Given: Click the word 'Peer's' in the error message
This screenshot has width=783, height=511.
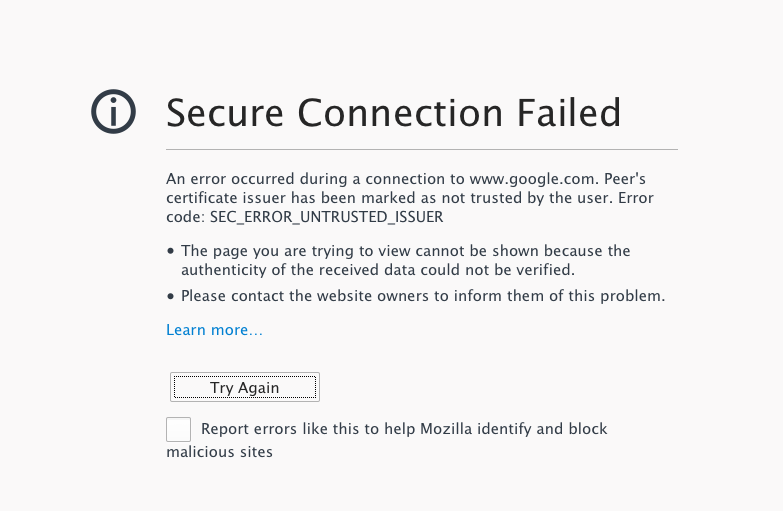Looking at the screenshot, I should [x=625, y=179].
